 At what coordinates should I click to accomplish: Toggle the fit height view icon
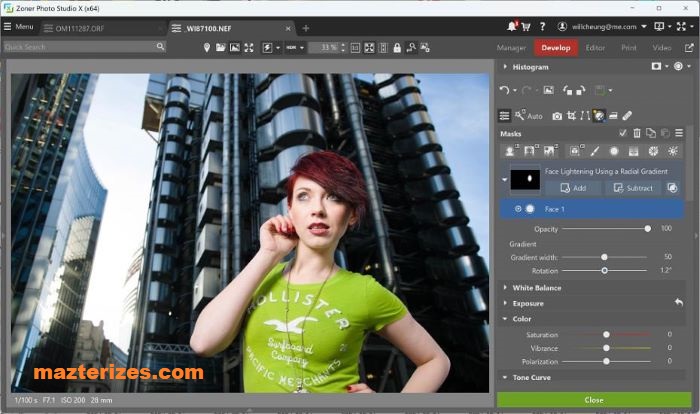click(383, 48)
